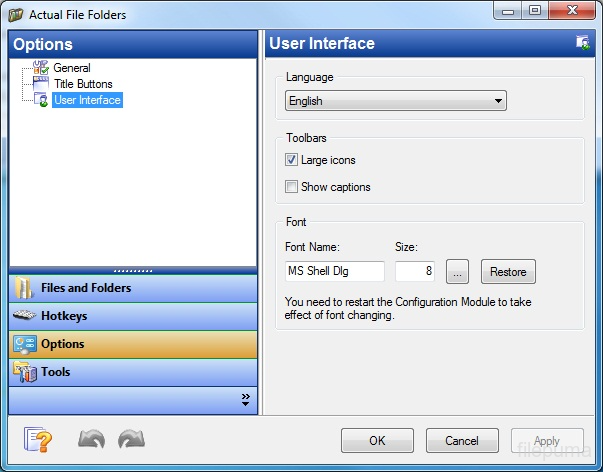Click the undo arrow icon
This screenshot has height=472, width=603.
pyautogui.click(x=92, y=440)
